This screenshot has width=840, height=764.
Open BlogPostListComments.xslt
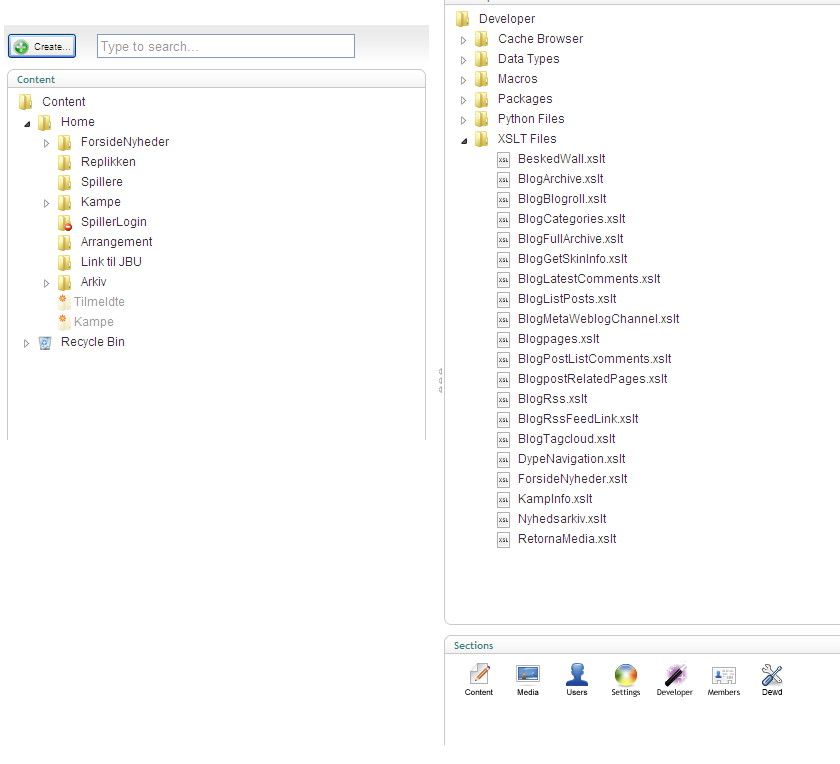click(x=594, y=358)
